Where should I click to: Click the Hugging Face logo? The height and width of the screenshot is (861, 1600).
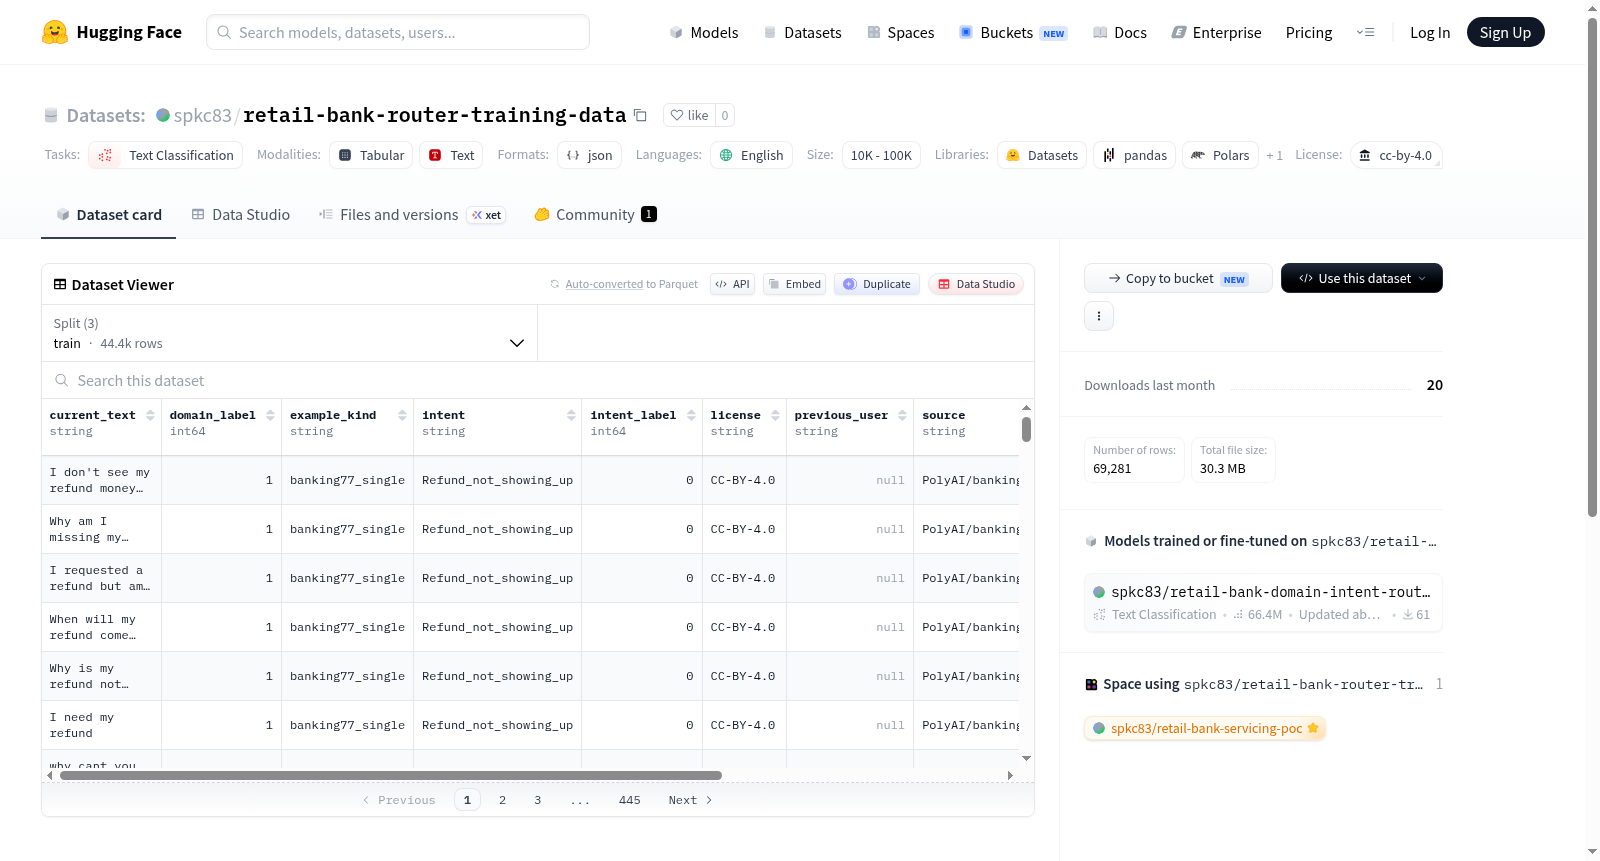111,32
